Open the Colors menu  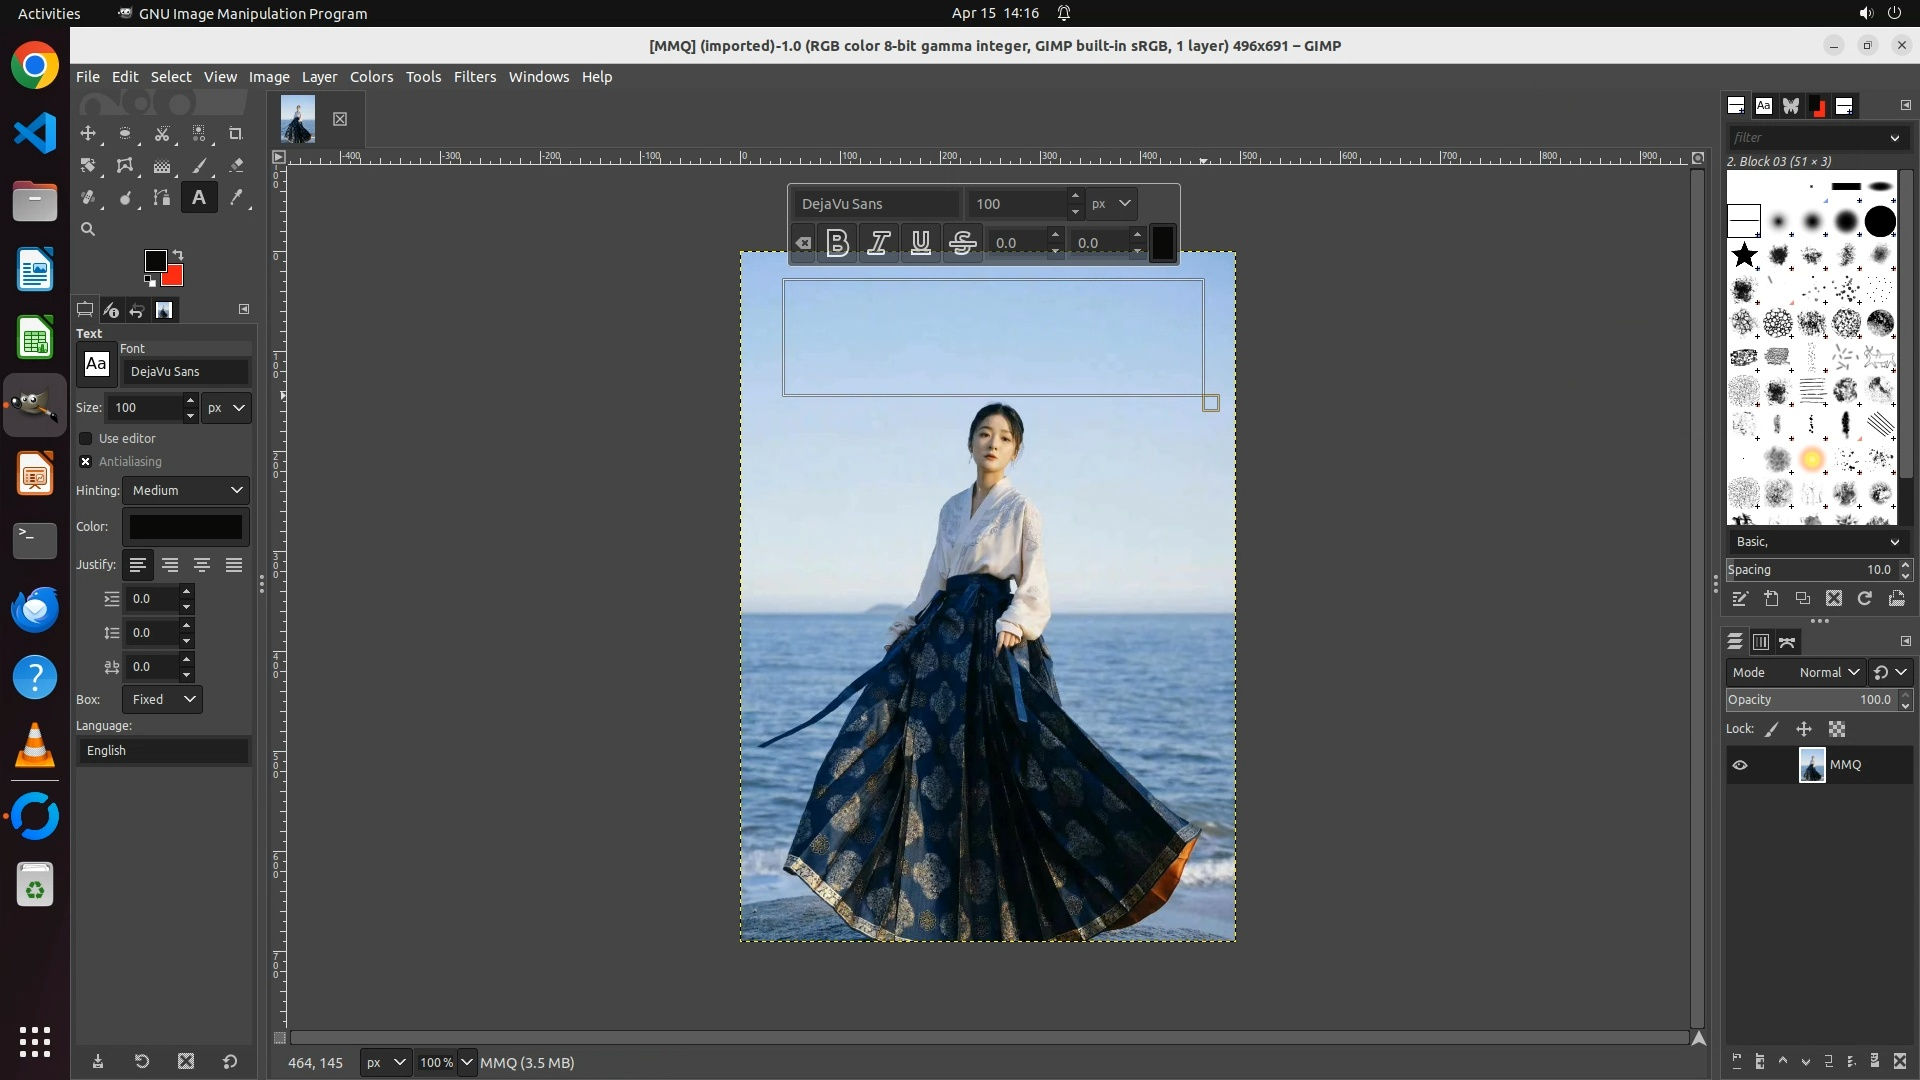(x=371, y=77)
